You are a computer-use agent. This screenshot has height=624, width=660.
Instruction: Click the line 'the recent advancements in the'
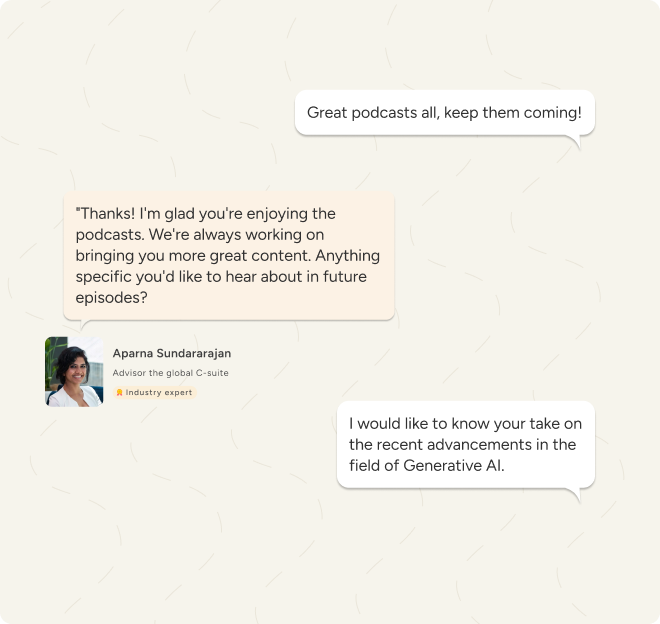pos(462,445)
